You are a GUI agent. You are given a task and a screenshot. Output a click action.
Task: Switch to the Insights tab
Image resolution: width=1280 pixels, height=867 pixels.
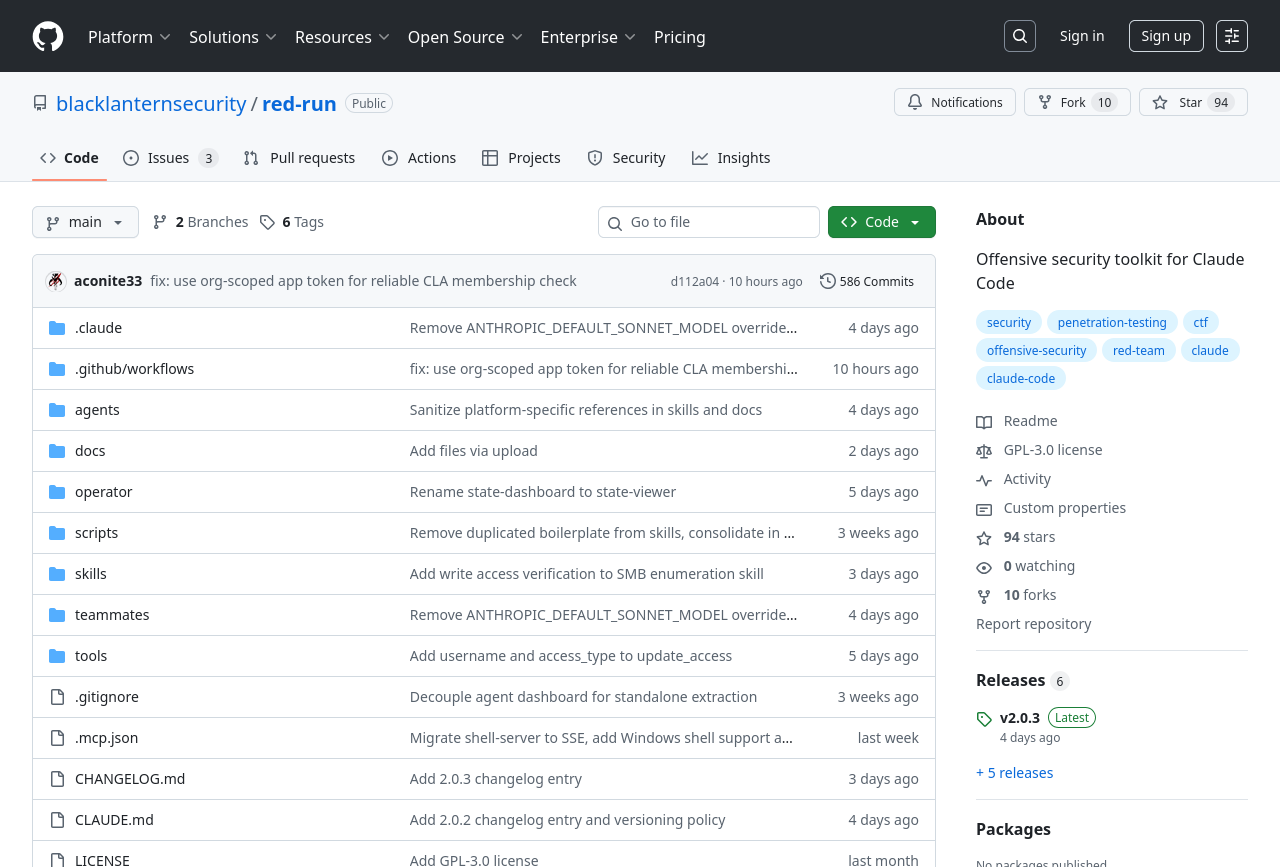(731, 158)
